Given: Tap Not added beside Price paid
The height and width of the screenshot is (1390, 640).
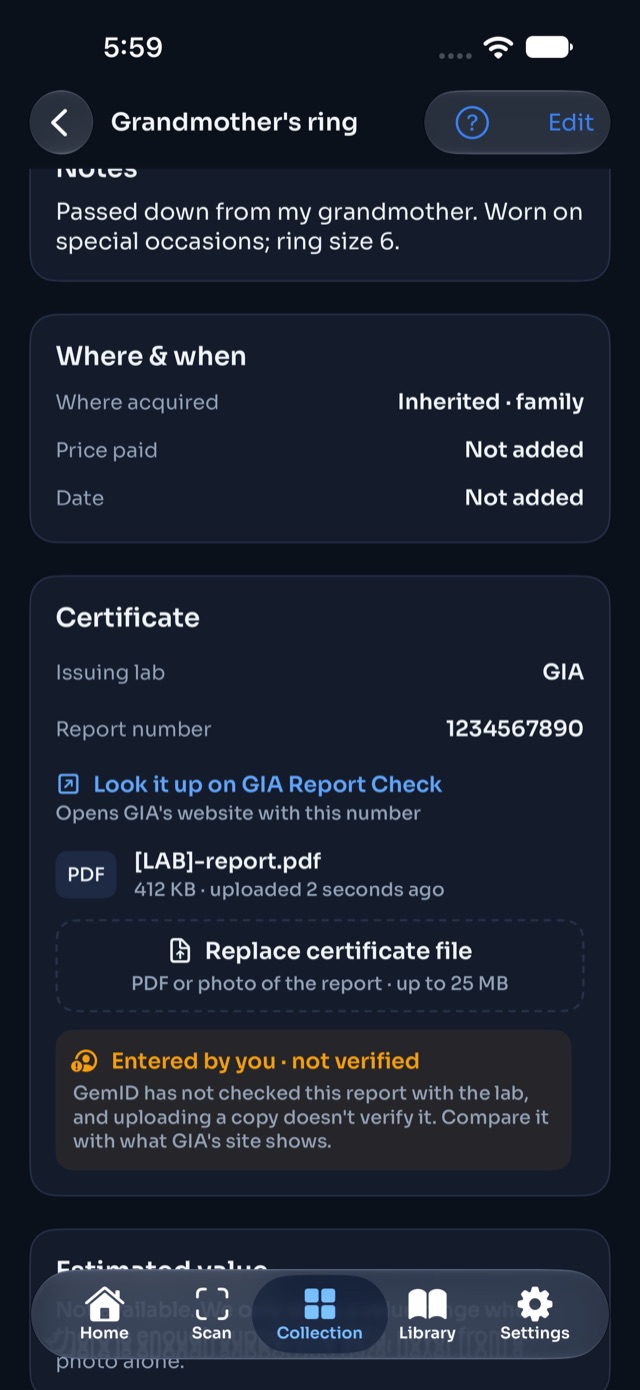Looking at the screenshot, I should (524, 450).
